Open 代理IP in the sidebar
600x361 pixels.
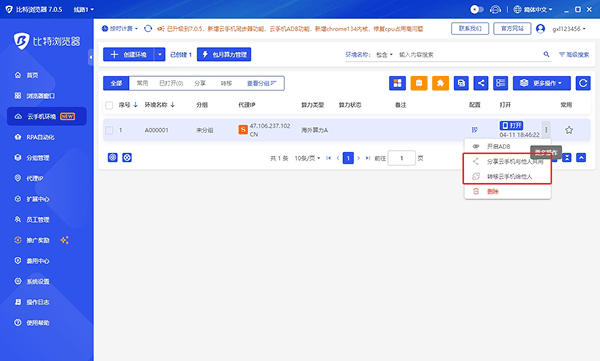coord(29,178)
